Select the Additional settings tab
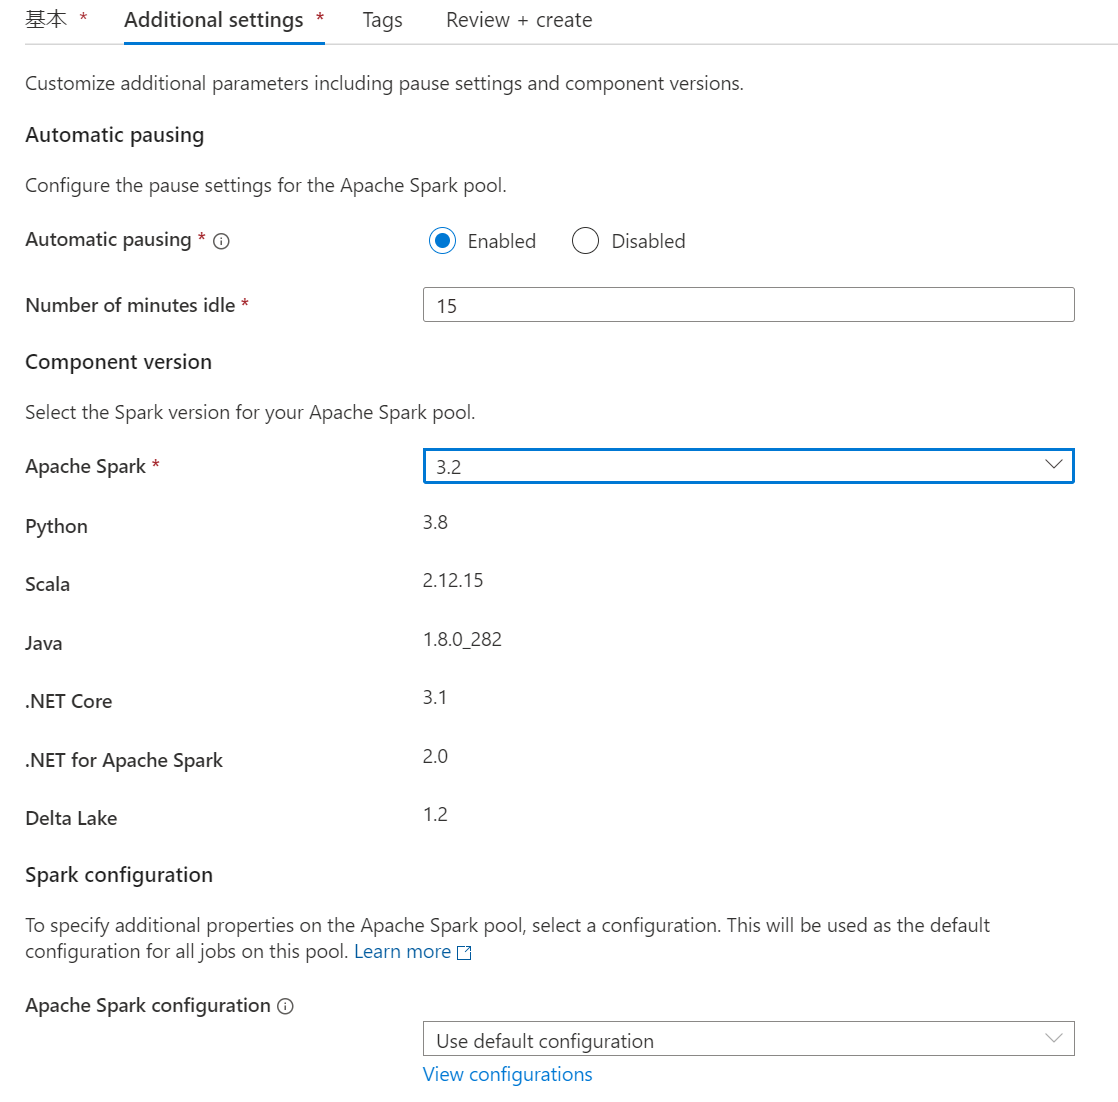 (x=214, y=20)
